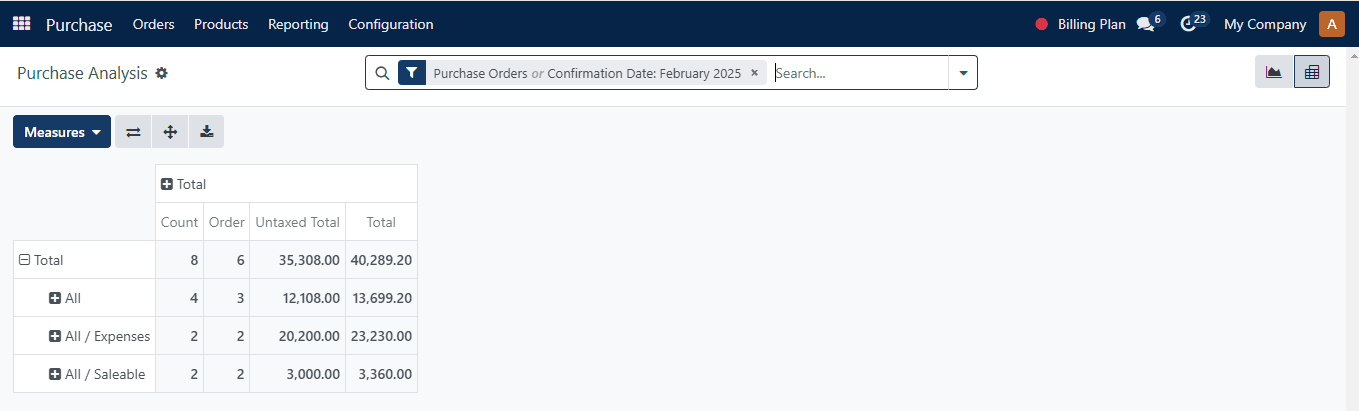Click the 13,699.20 cell in All row
Image resolution: width=1359 pixels, height=411 pixels.
click(381, 298)
